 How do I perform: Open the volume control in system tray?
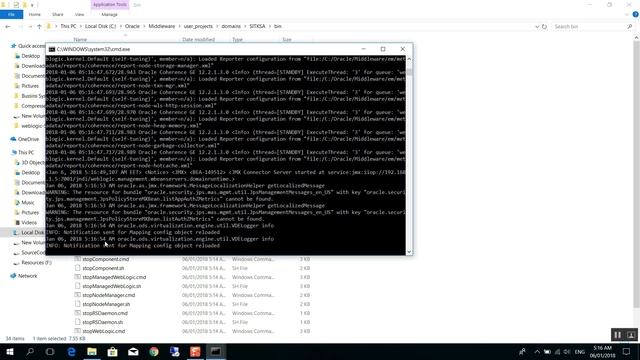point(567,352)
